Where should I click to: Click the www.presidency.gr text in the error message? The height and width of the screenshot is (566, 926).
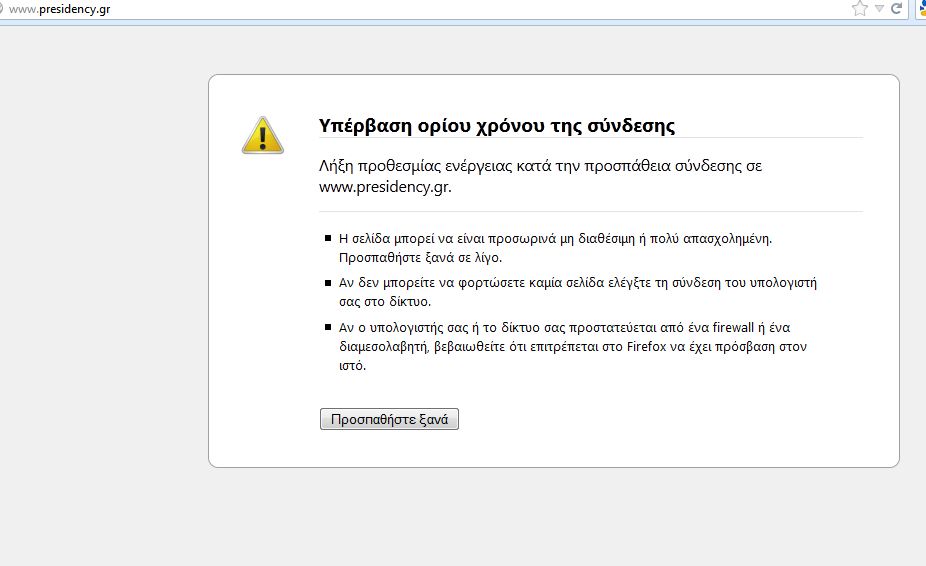385,186
